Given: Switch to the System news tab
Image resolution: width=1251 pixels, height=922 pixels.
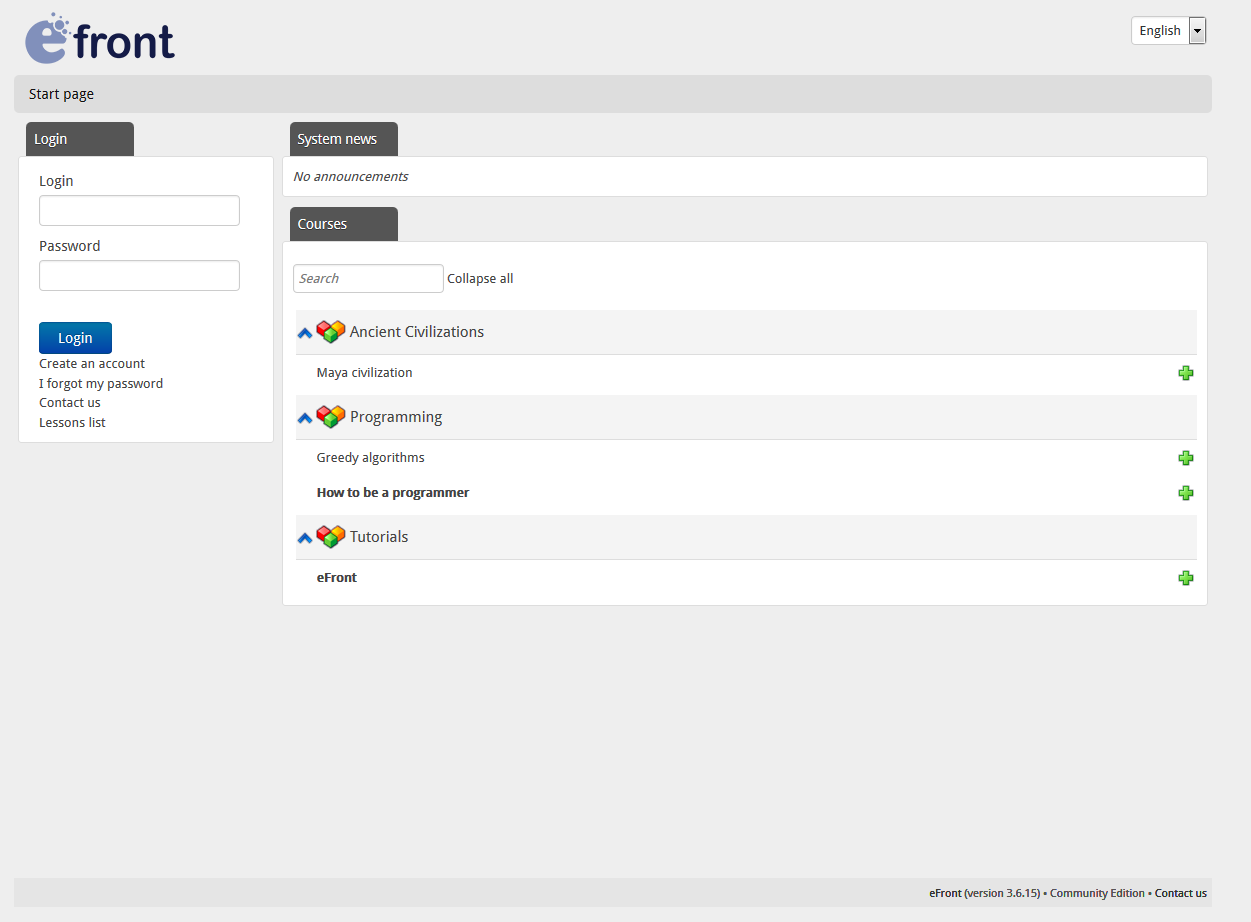Looking at the screenshot, I should (x=343, y=138).
